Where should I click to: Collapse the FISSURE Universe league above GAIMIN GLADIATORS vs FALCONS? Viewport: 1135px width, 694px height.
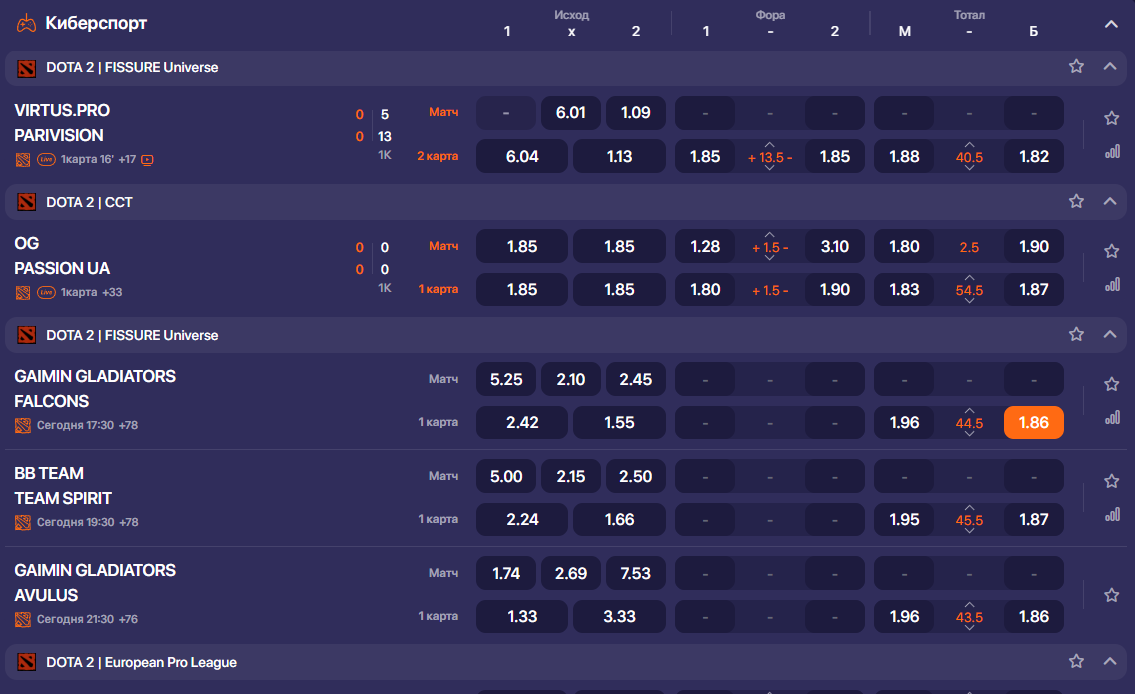pyautogui.click(x=1110, y=334)
